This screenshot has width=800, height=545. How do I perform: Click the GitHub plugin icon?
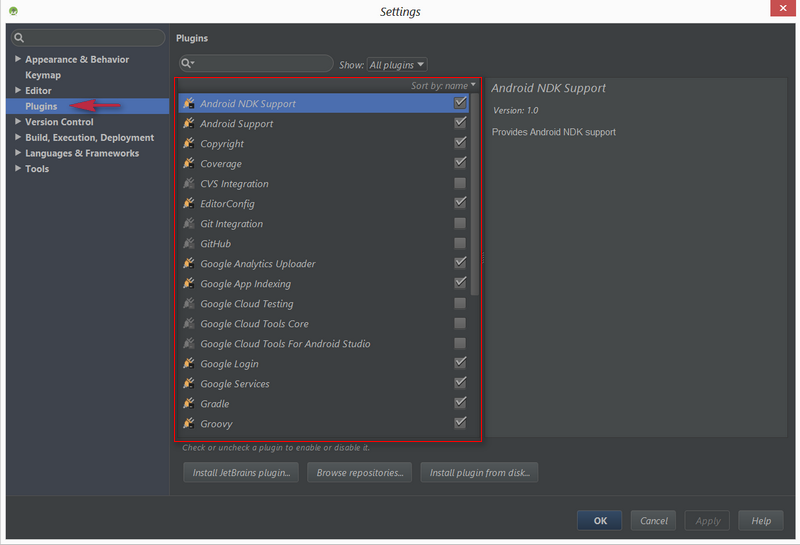pos(189,244)
